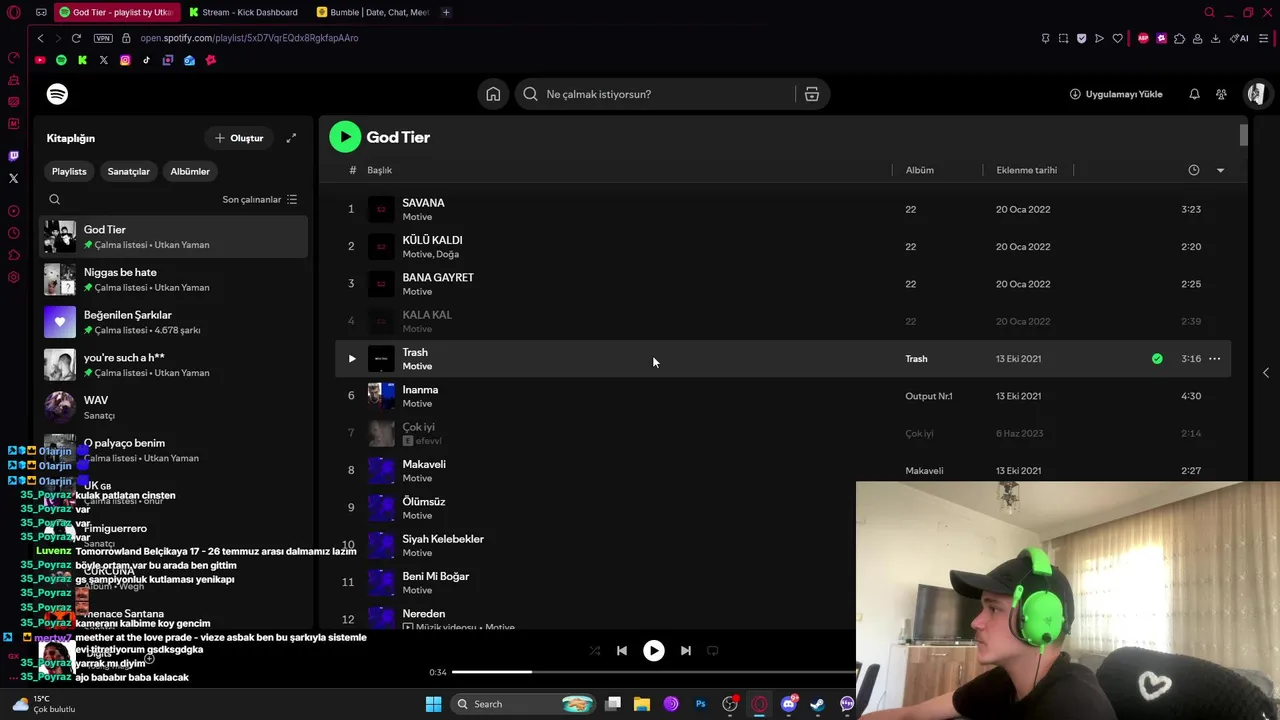Skip to the next track

[x=685, y=651]
